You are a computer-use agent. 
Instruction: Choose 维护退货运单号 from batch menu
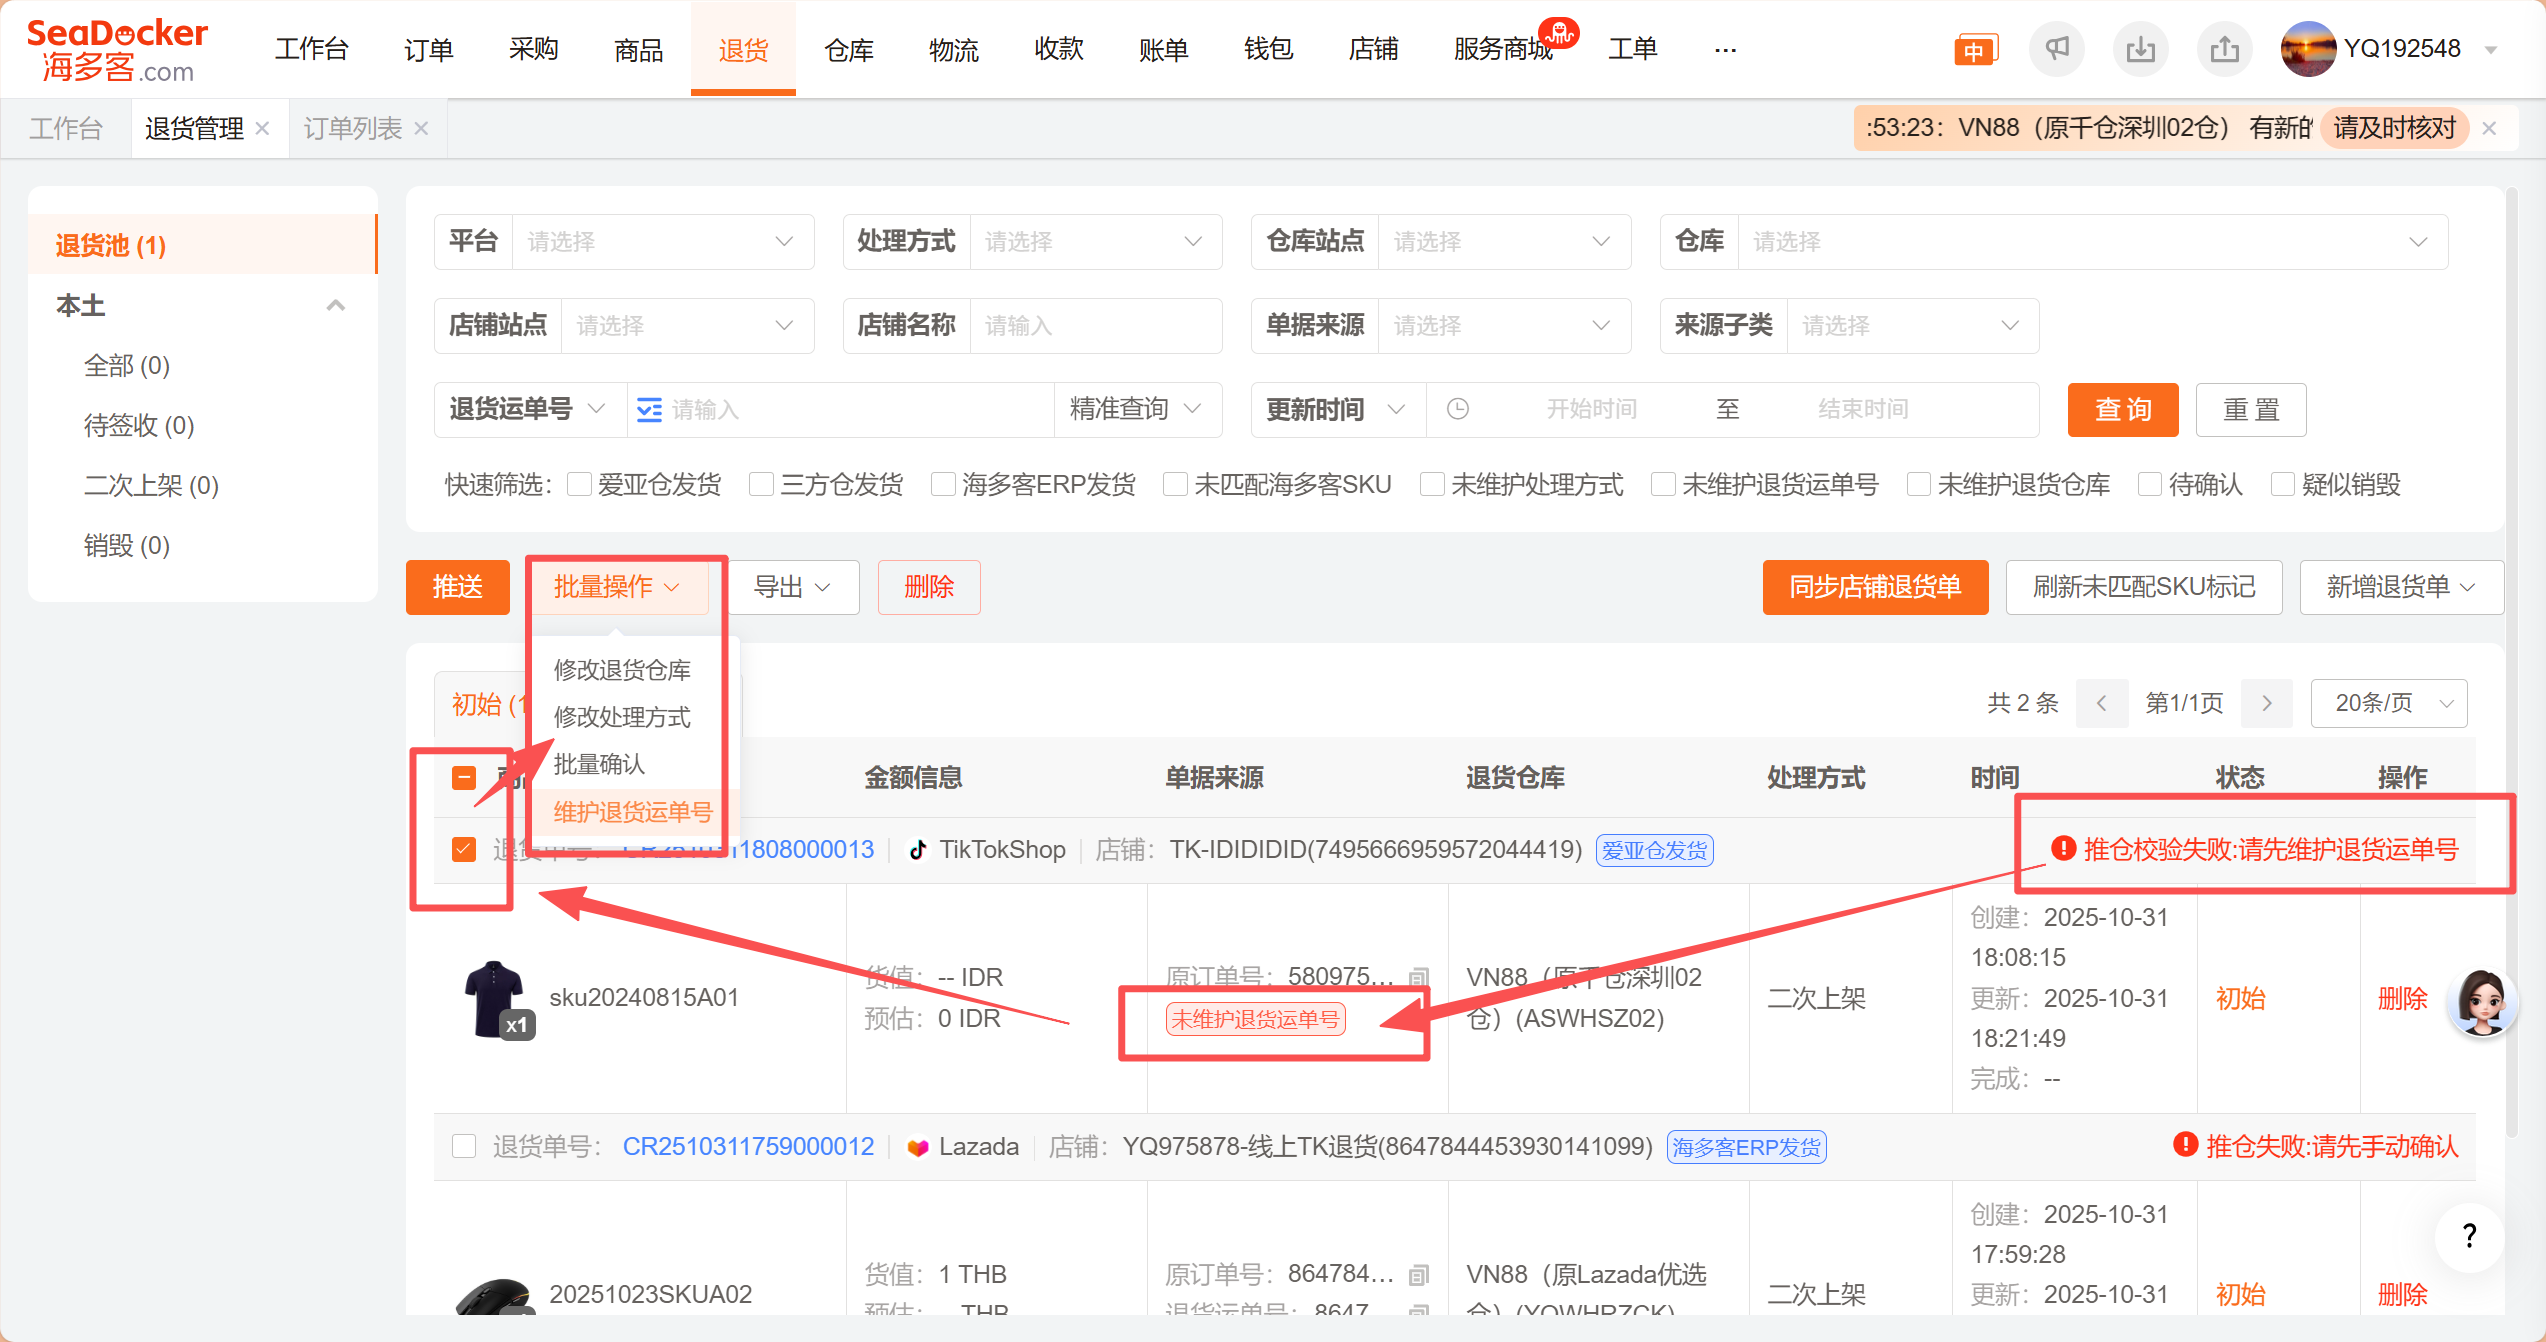[x=632, y=812]
